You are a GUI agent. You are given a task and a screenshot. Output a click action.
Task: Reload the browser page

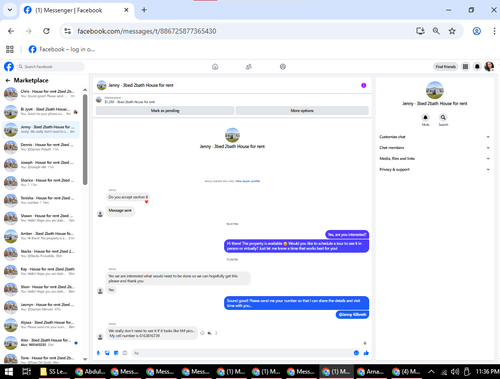pos(46,31)
